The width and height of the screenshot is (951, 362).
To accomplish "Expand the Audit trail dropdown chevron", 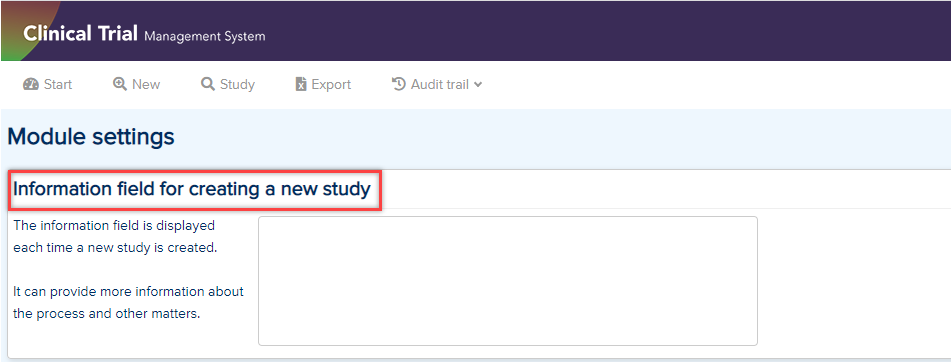I will tap(478, 85).
